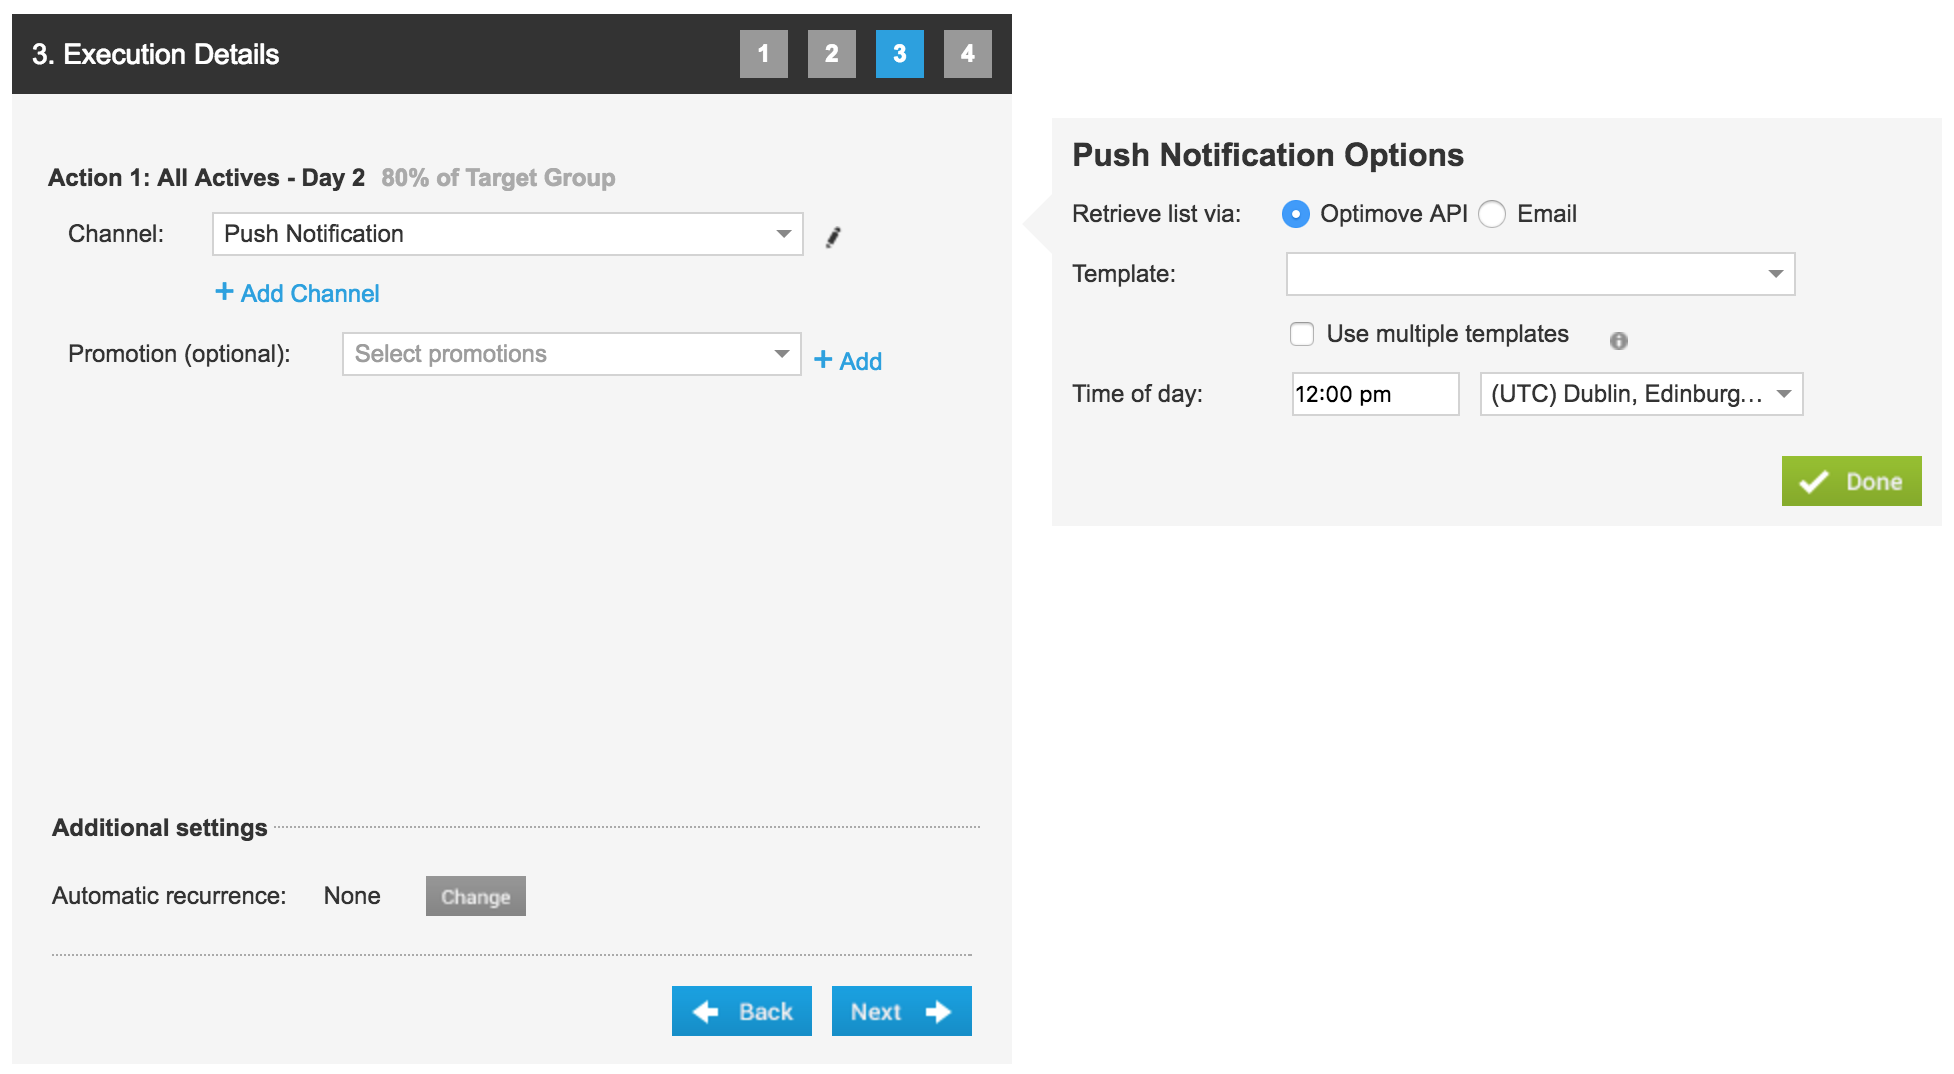Choose Email as list retrieval method

pos(1492,214)
